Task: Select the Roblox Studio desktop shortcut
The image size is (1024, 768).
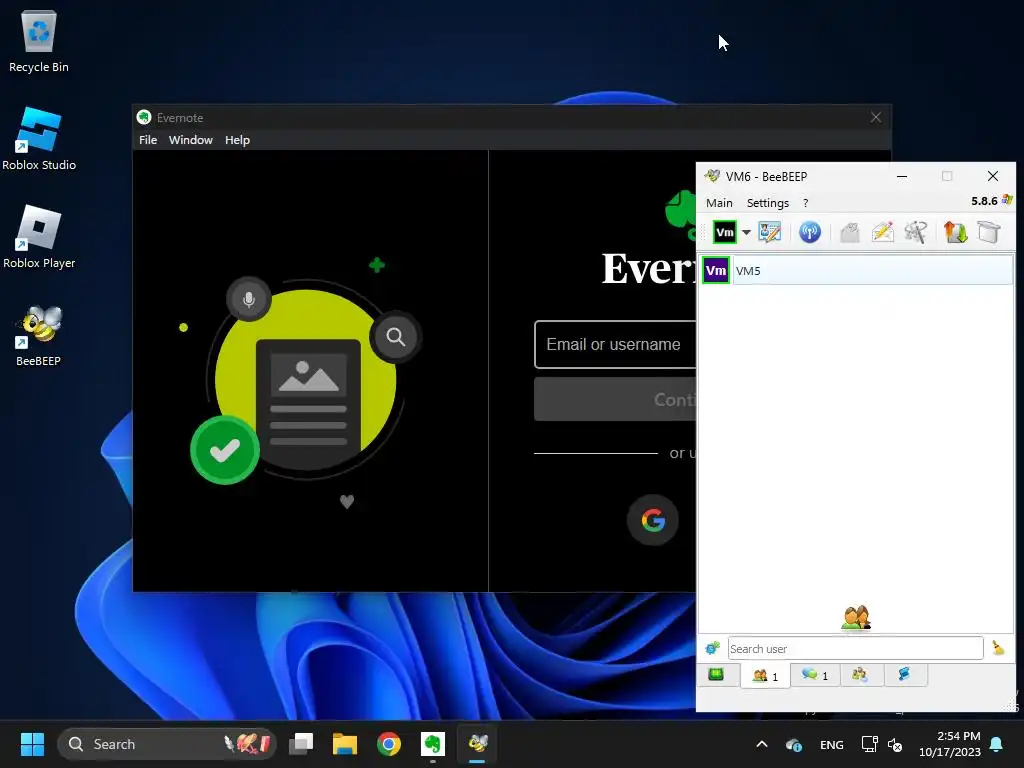Action: [x=39, y=140]
